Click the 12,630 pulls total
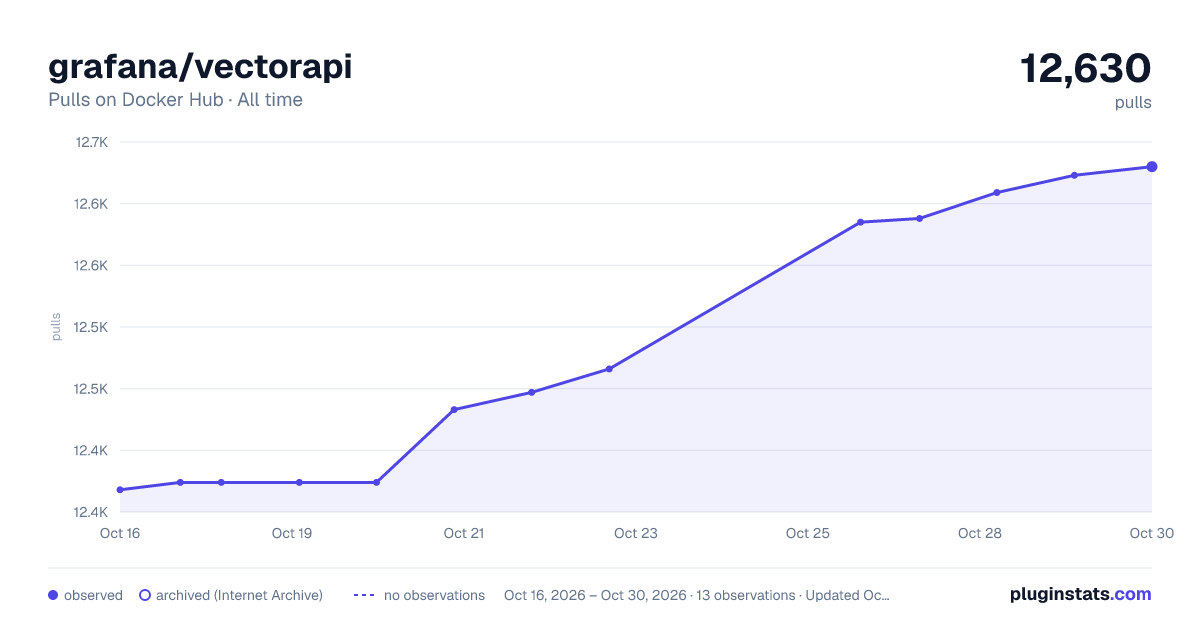The height and width of the screenshot is (630, 1200). tap(1085, 68)
